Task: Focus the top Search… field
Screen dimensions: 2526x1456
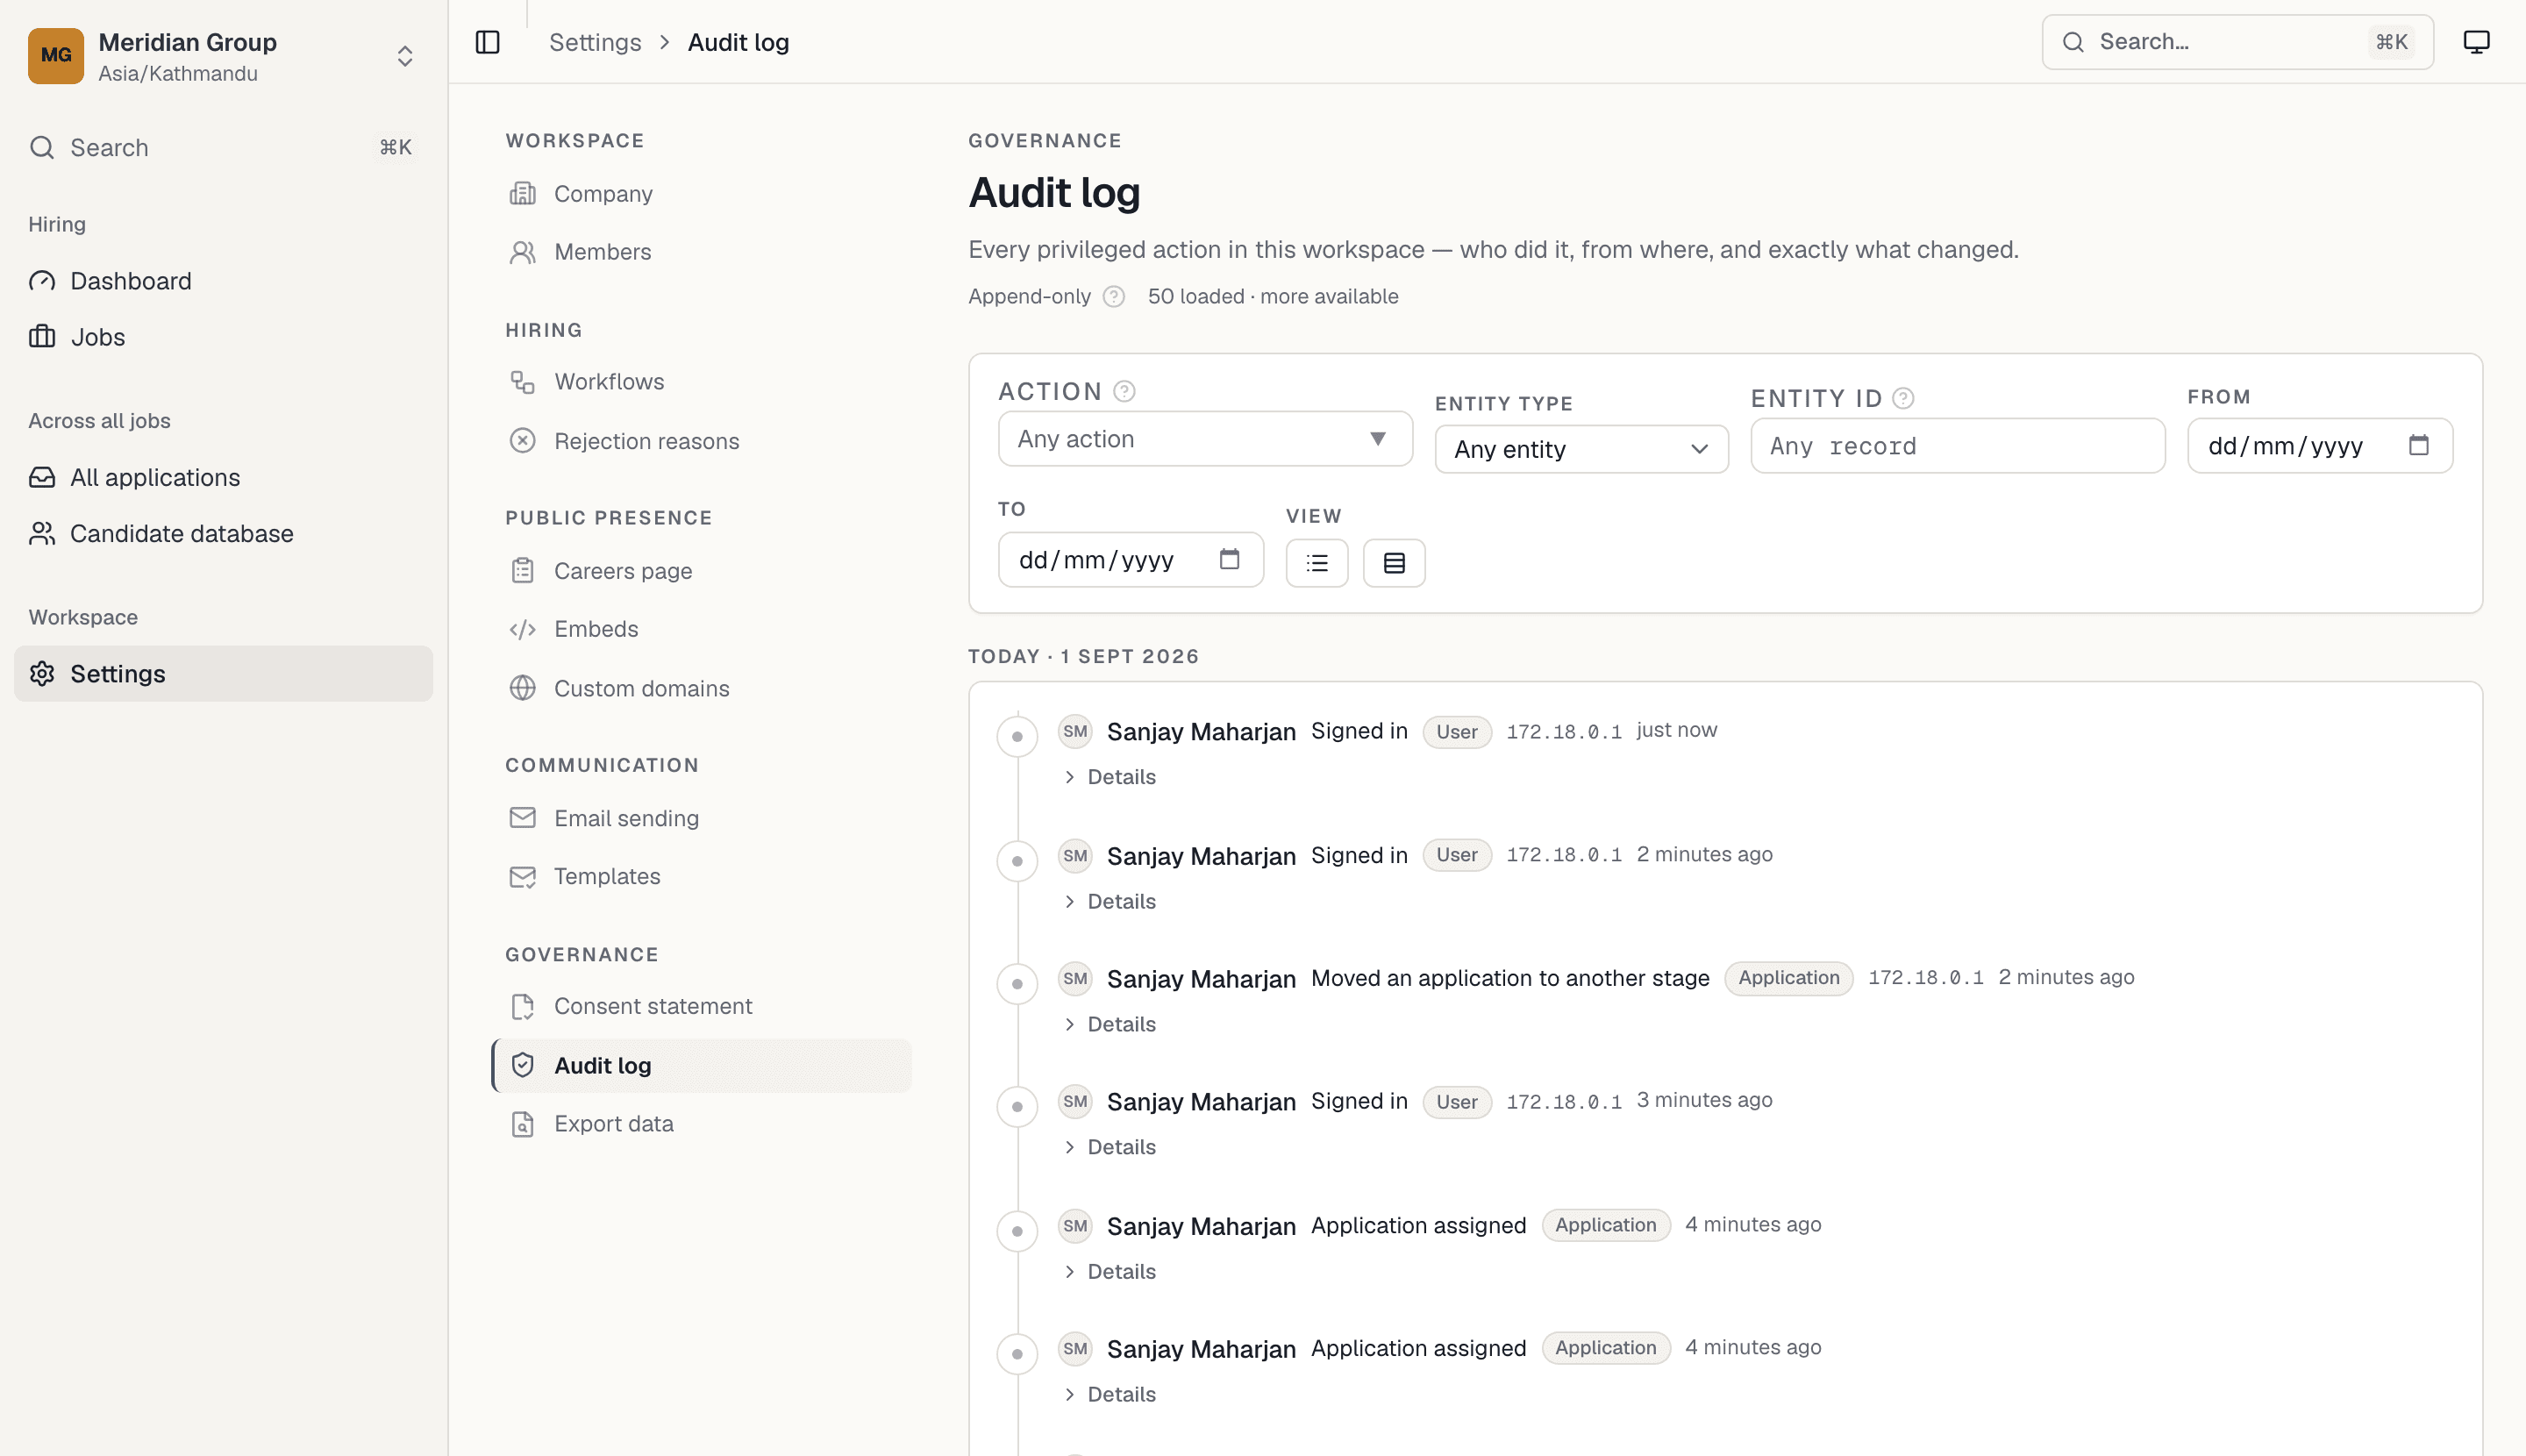Action: pyautogui.click(x=2237, y=42)
